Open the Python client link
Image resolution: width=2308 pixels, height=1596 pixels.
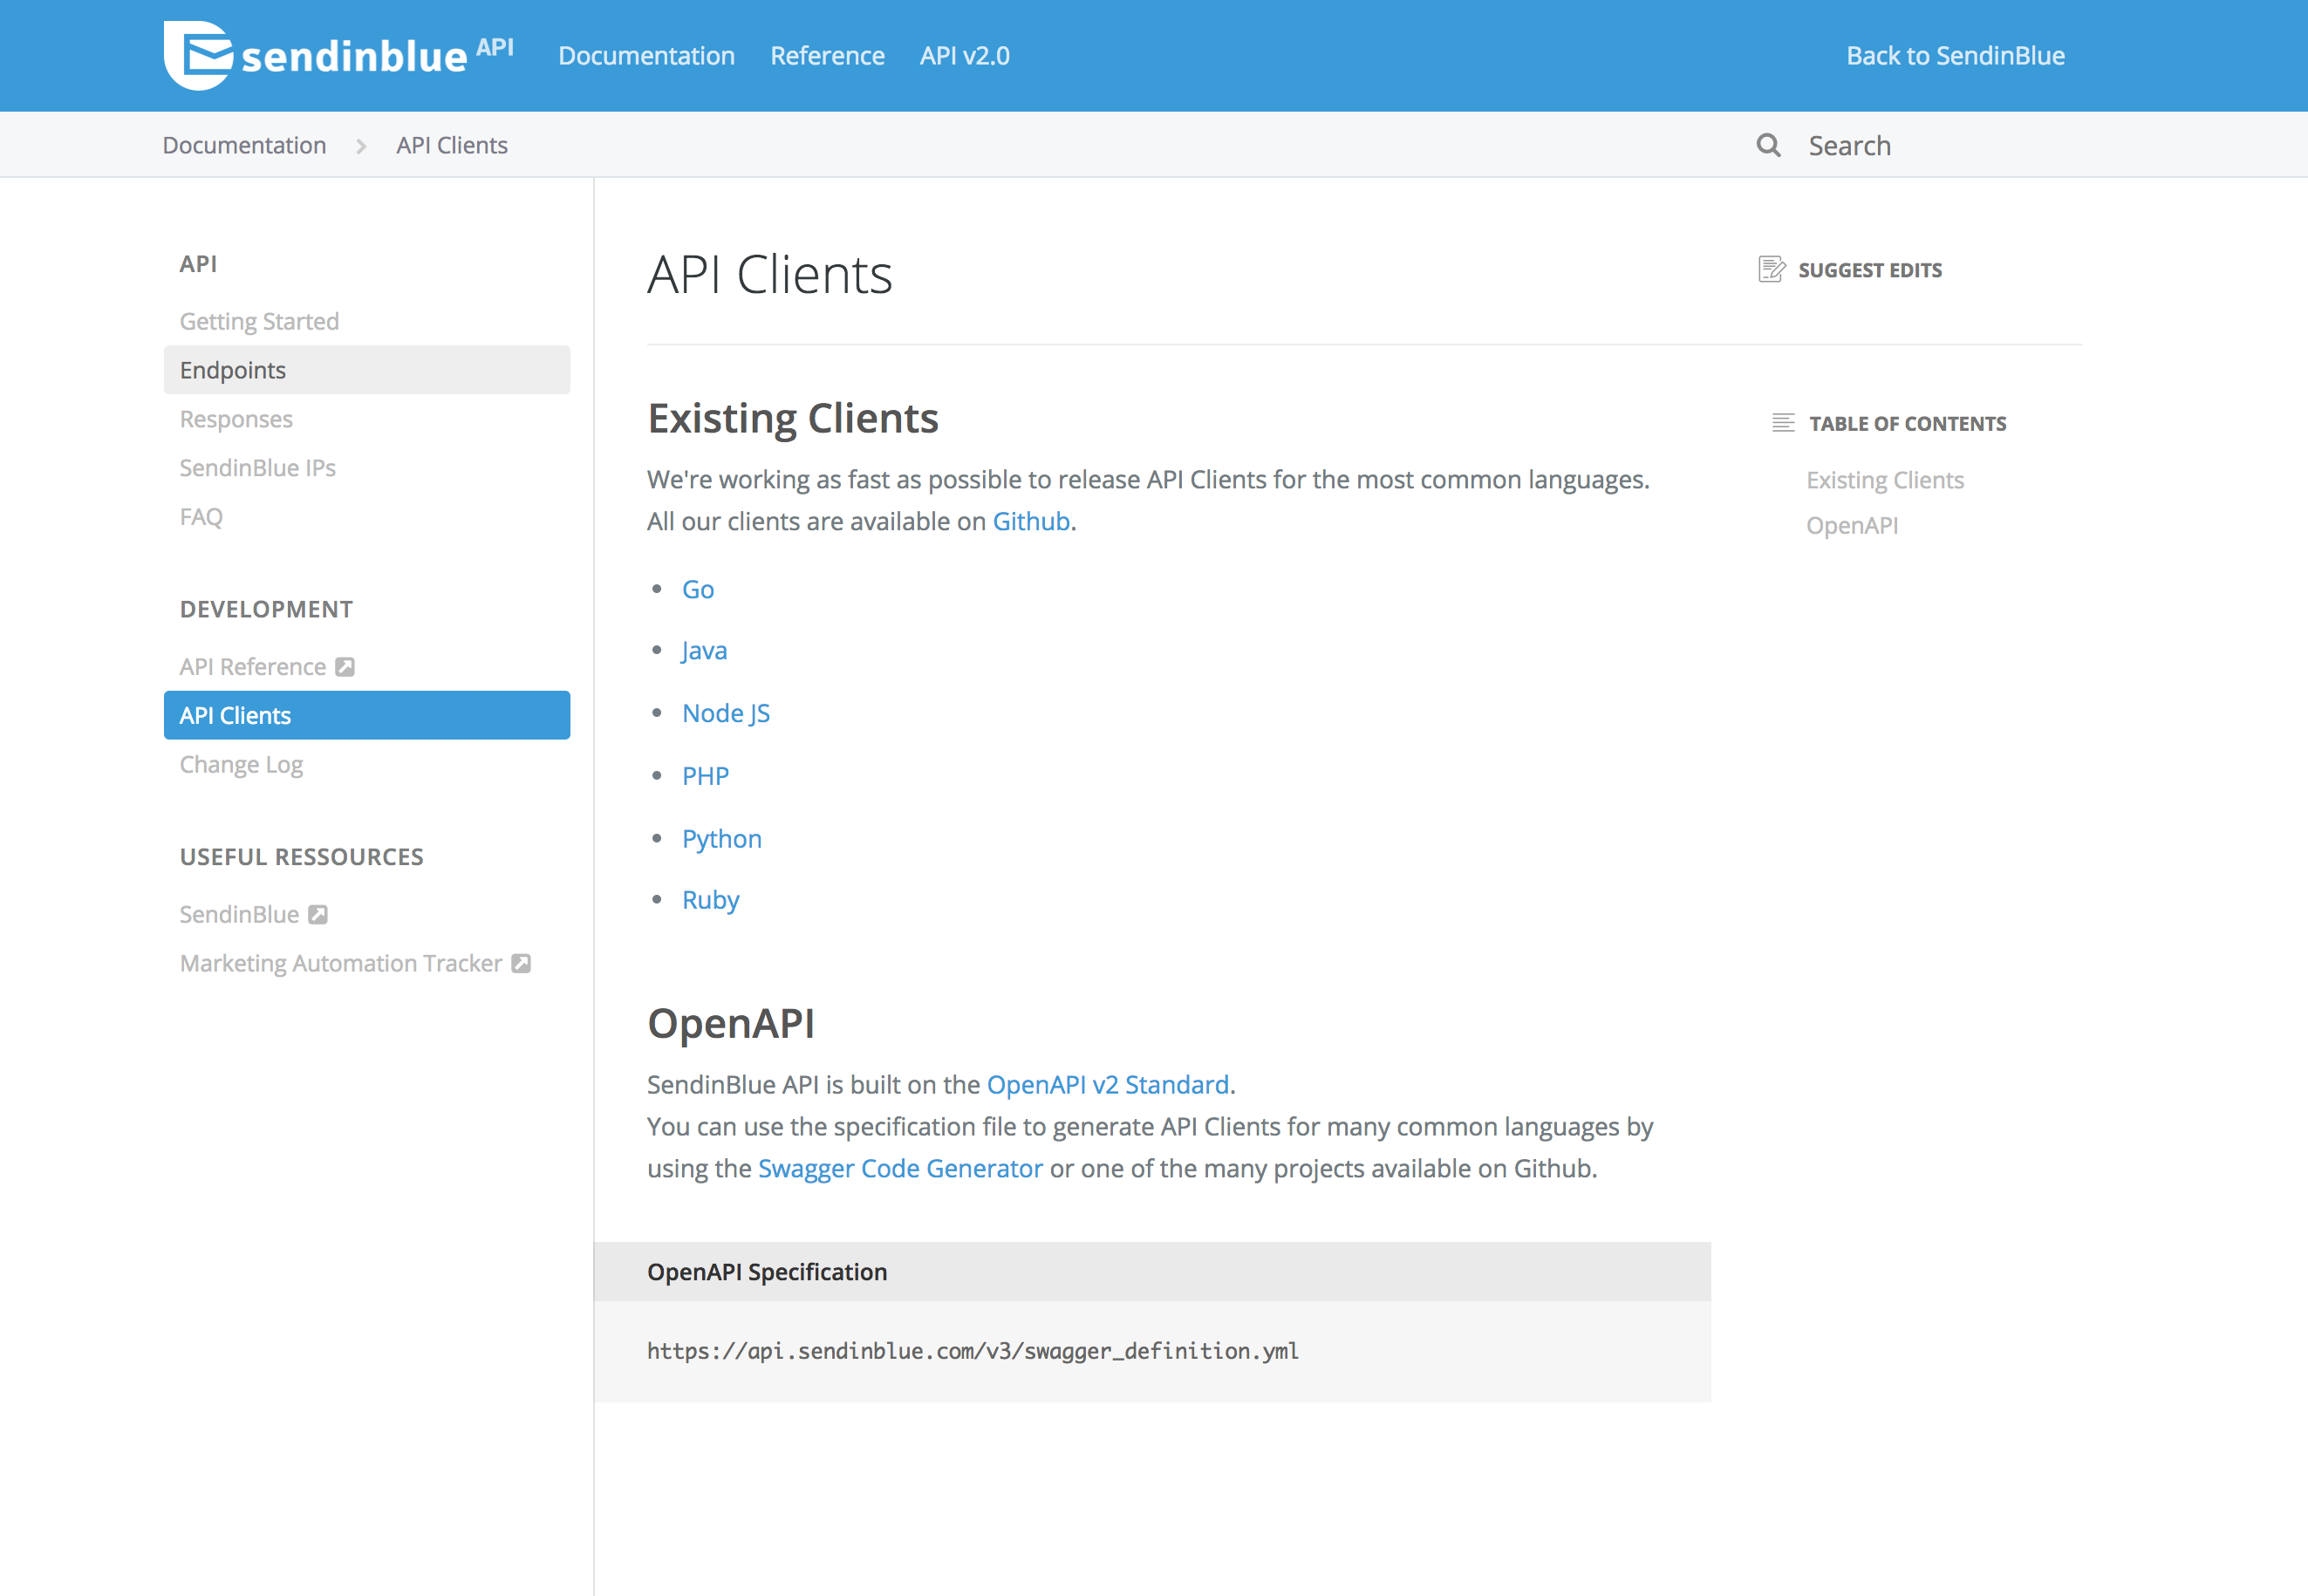[x=721, y=838]
